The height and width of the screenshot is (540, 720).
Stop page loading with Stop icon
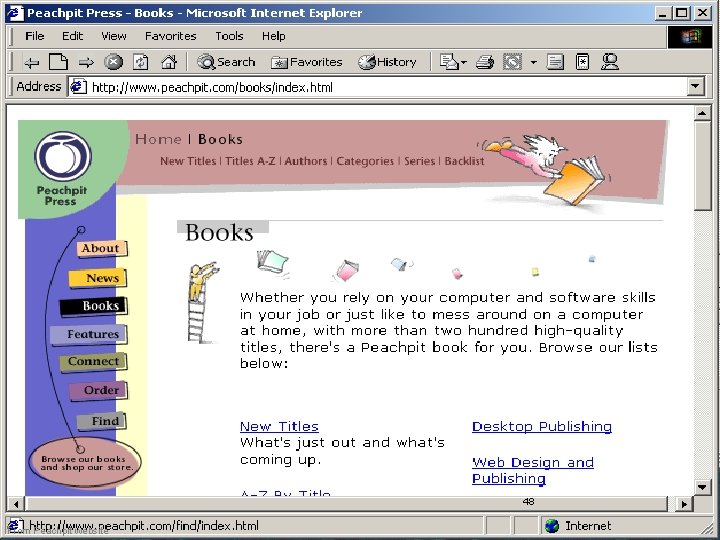[113, 62]
